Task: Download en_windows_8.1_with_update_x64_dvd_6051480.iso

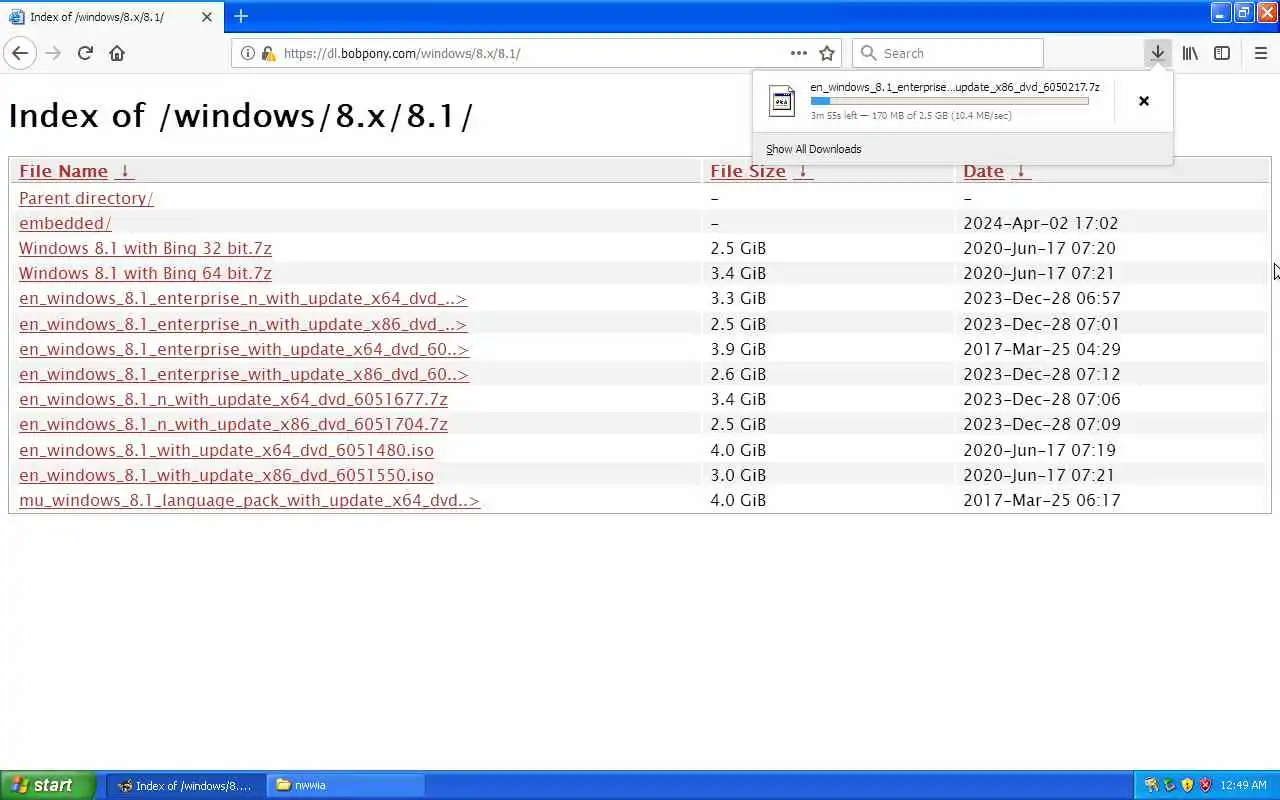Action: (x=226, y=450)
